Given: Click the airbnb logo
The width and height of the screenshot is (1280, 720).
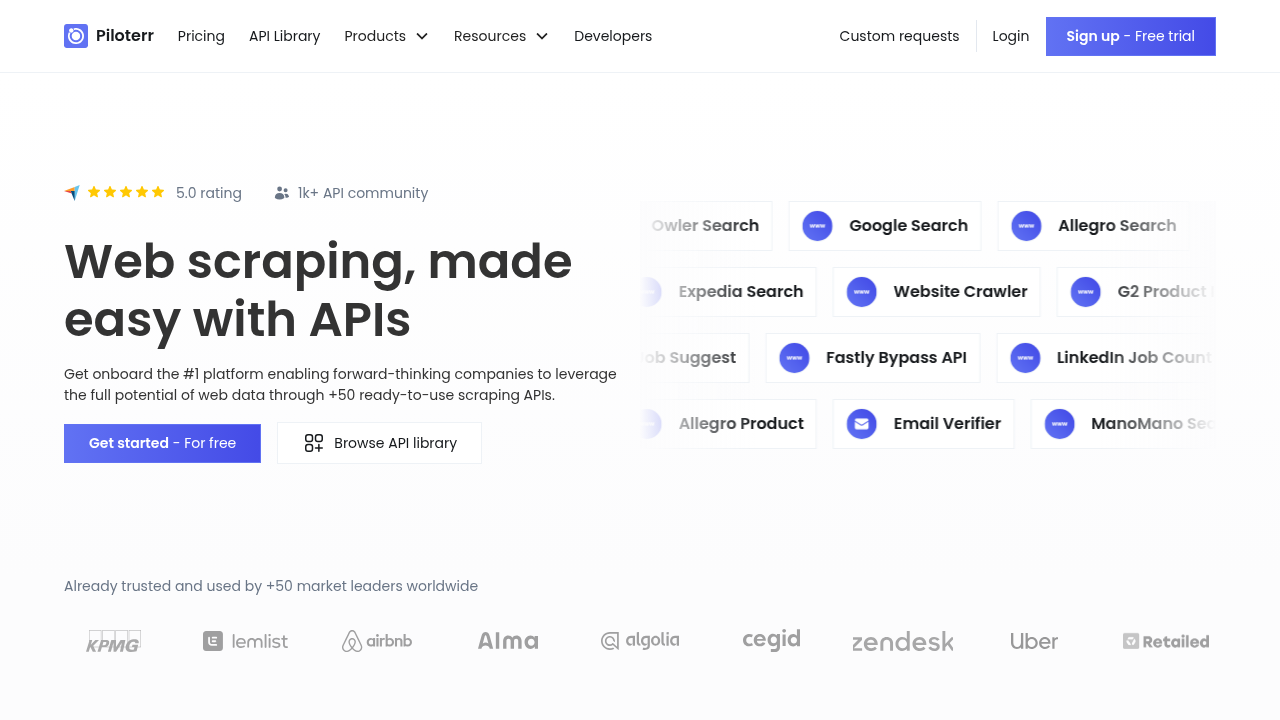Looking at the screenshot, I should coord(377,641).
